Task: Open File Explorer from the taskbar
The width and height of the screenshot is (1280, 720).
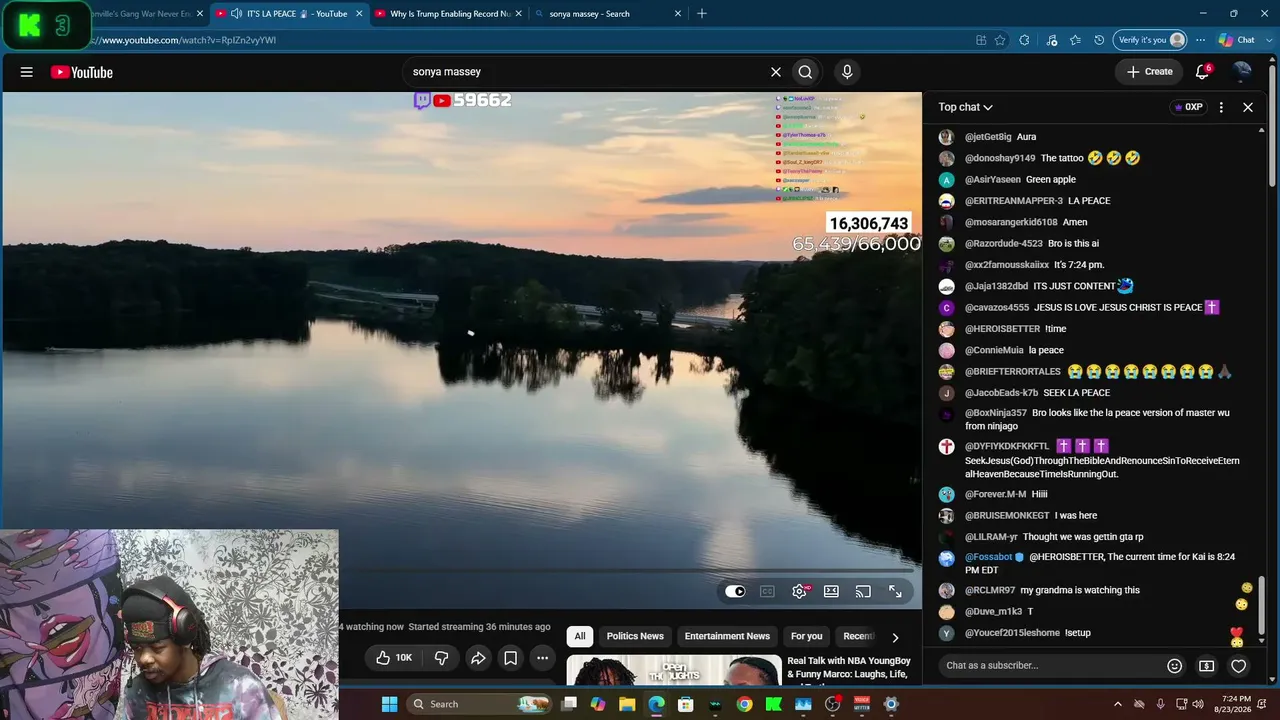Action: tap(627, 704)
